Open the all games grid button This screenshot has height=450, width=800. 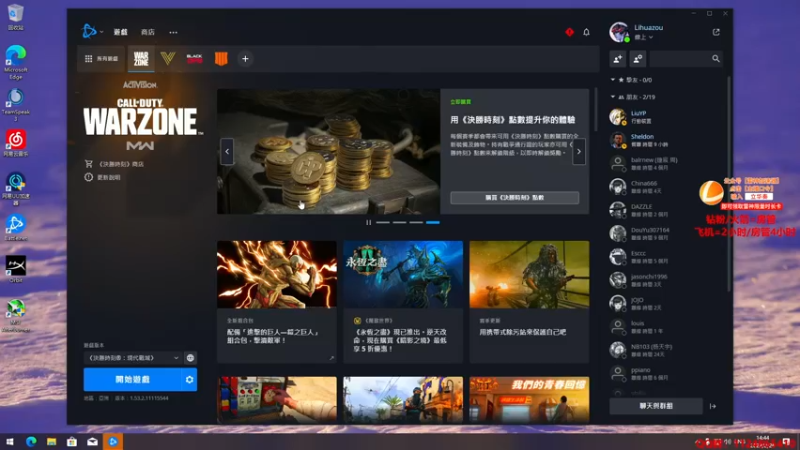pyautogui.click(x=101, y=59)
